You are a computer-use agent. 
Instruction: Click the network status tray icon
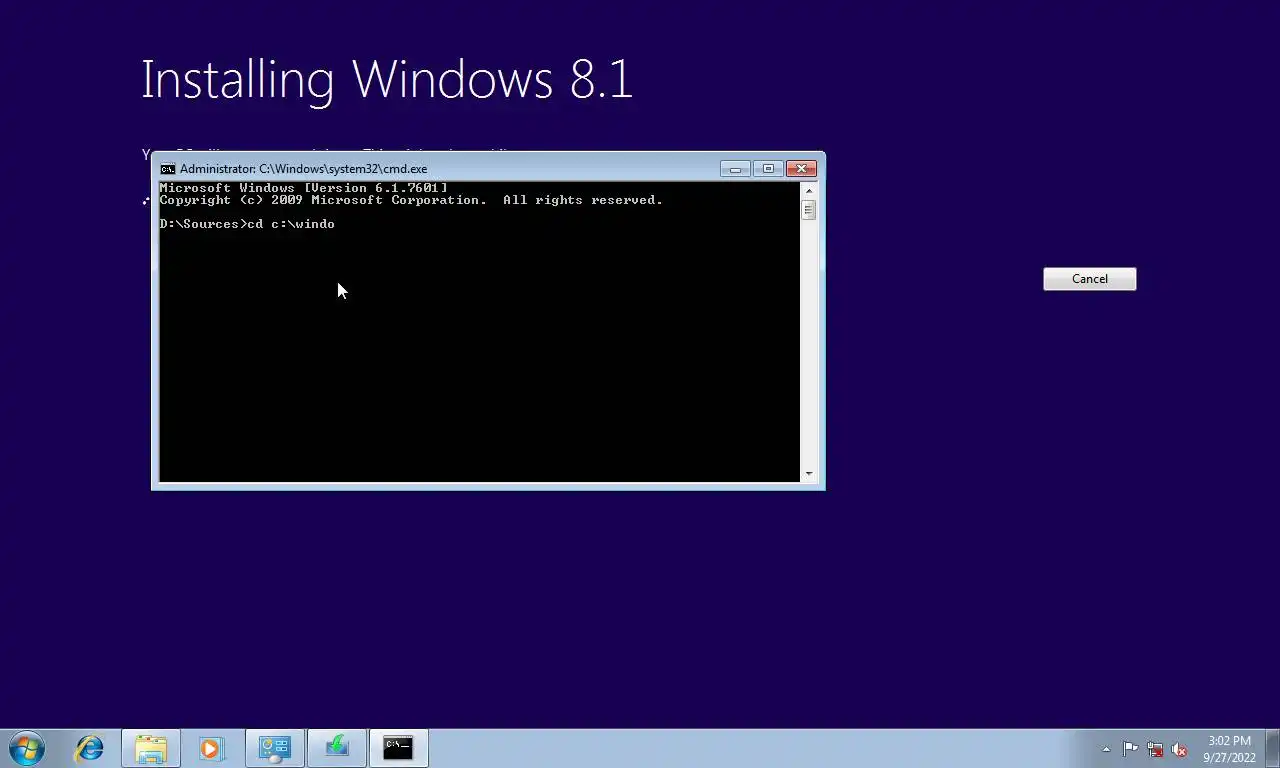click(x=1155, y=749)
